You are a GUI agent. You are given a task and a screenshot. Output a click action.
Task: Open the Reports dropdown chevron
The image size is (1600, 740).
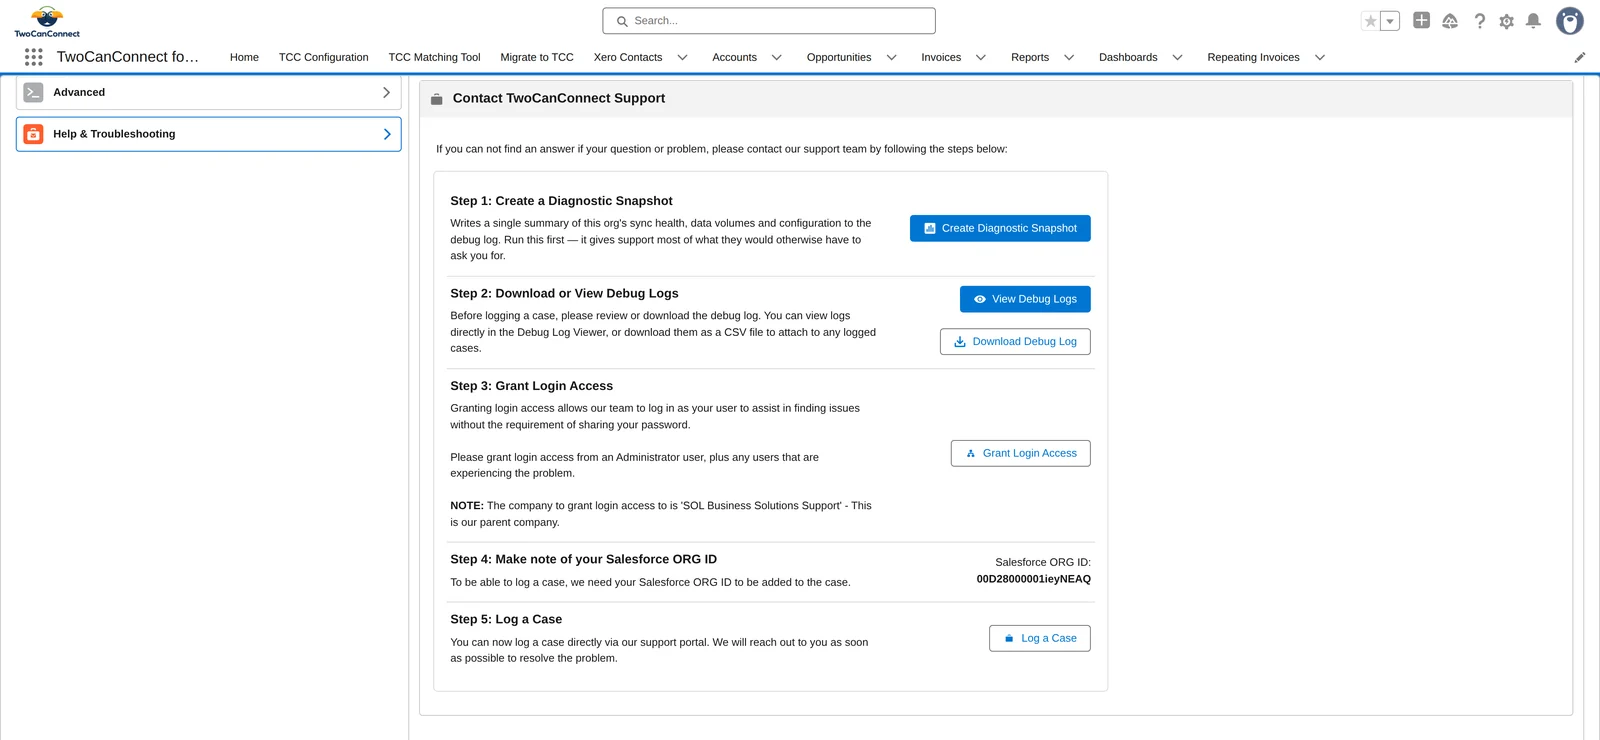click(1069, 57)
